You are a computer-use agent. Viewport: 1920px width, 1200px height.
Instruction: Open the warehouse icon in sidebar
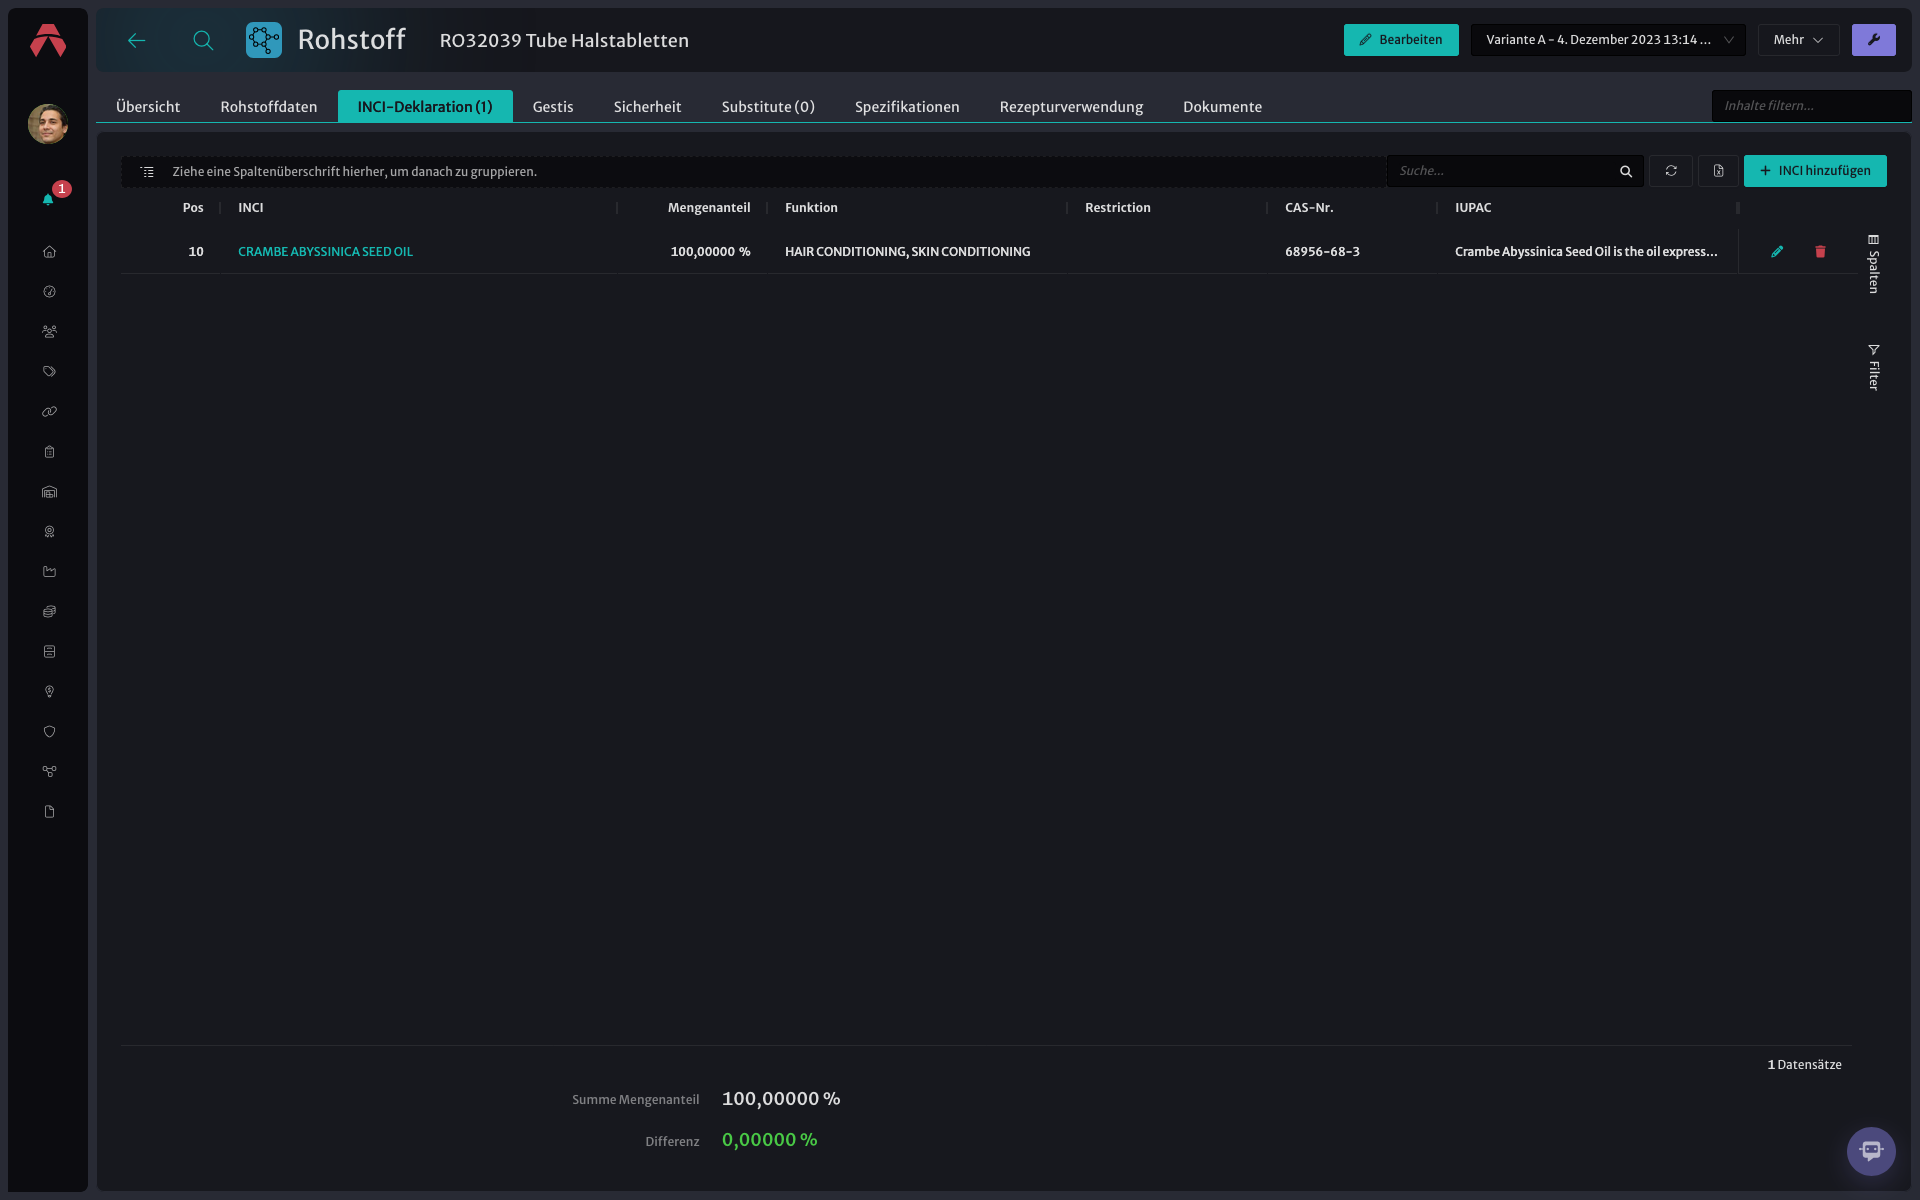point(49,492)
